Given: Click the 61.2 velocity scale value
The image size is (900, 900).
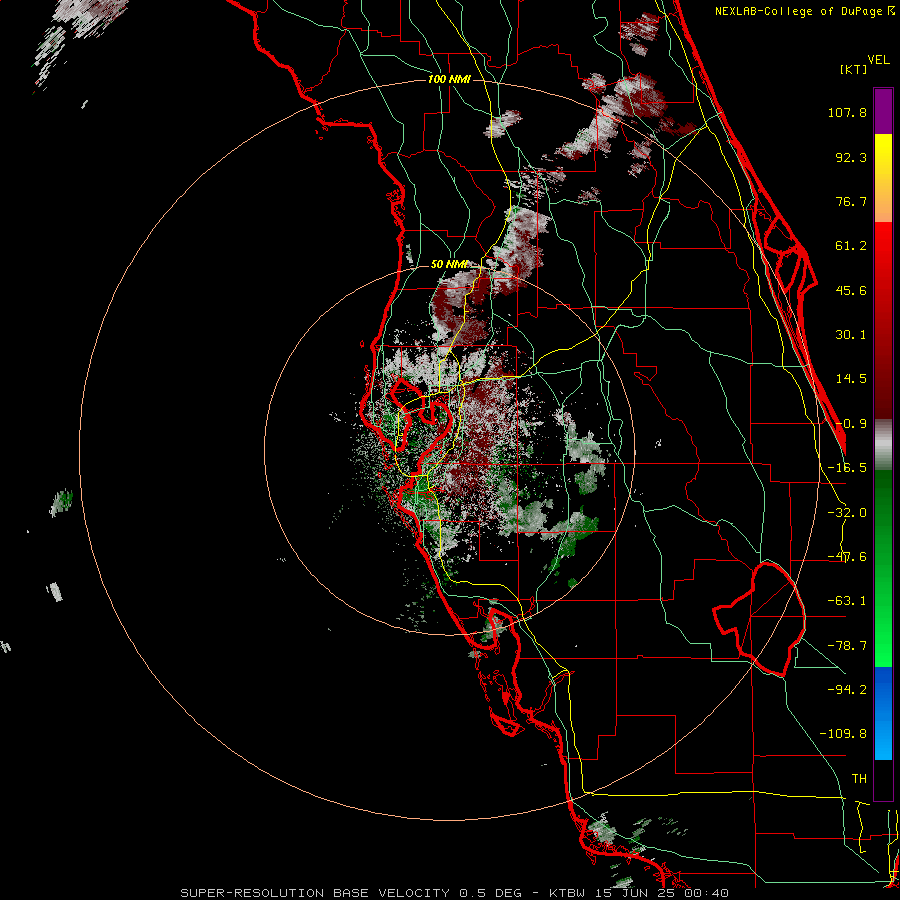Looking at the screenshot, I should click(851, 246).
